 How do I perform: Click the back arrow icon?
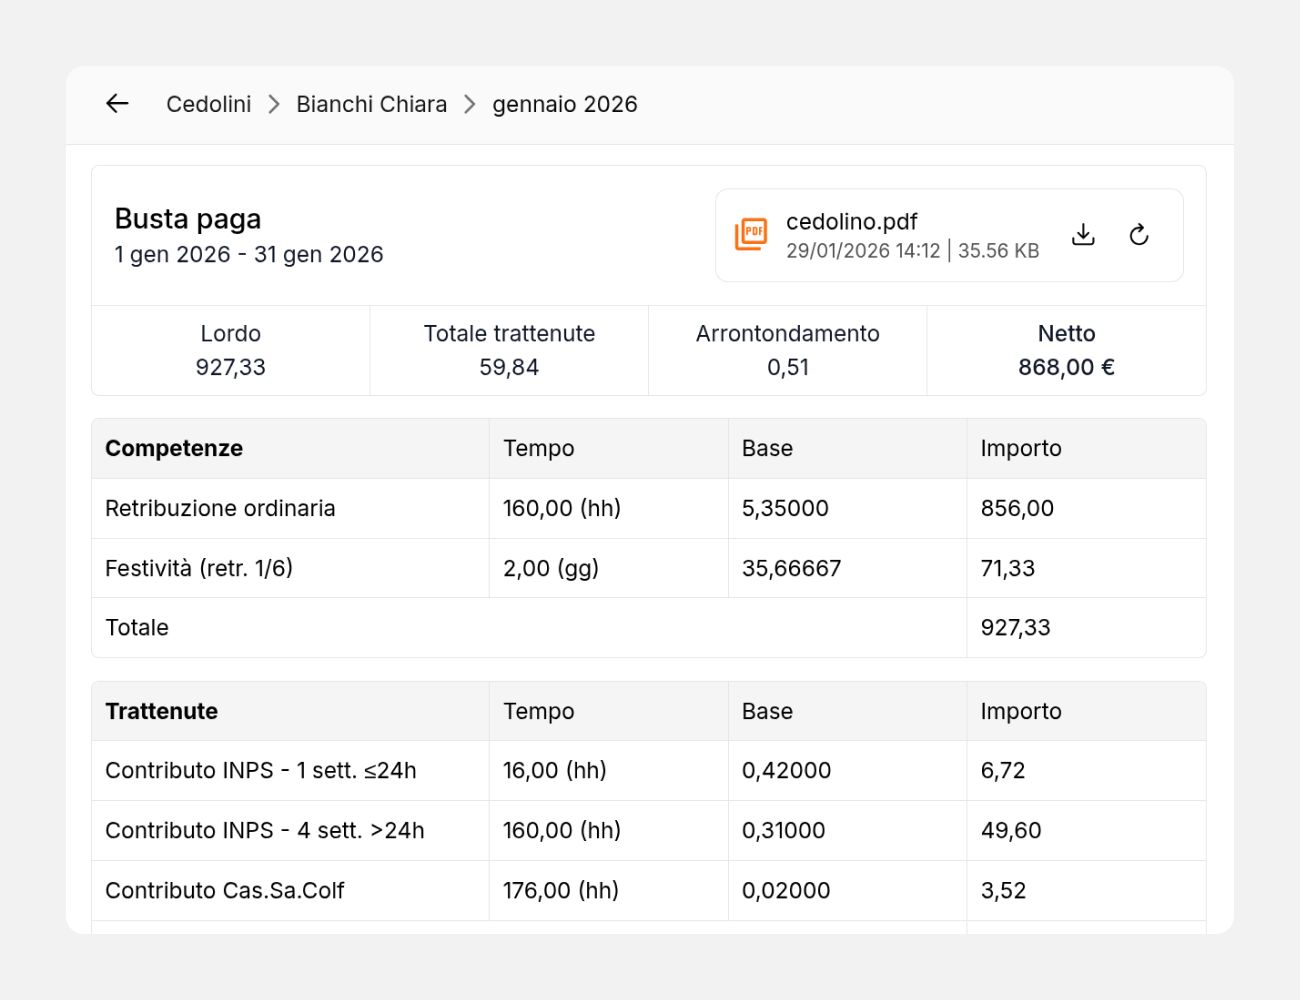tap(117, 104)
